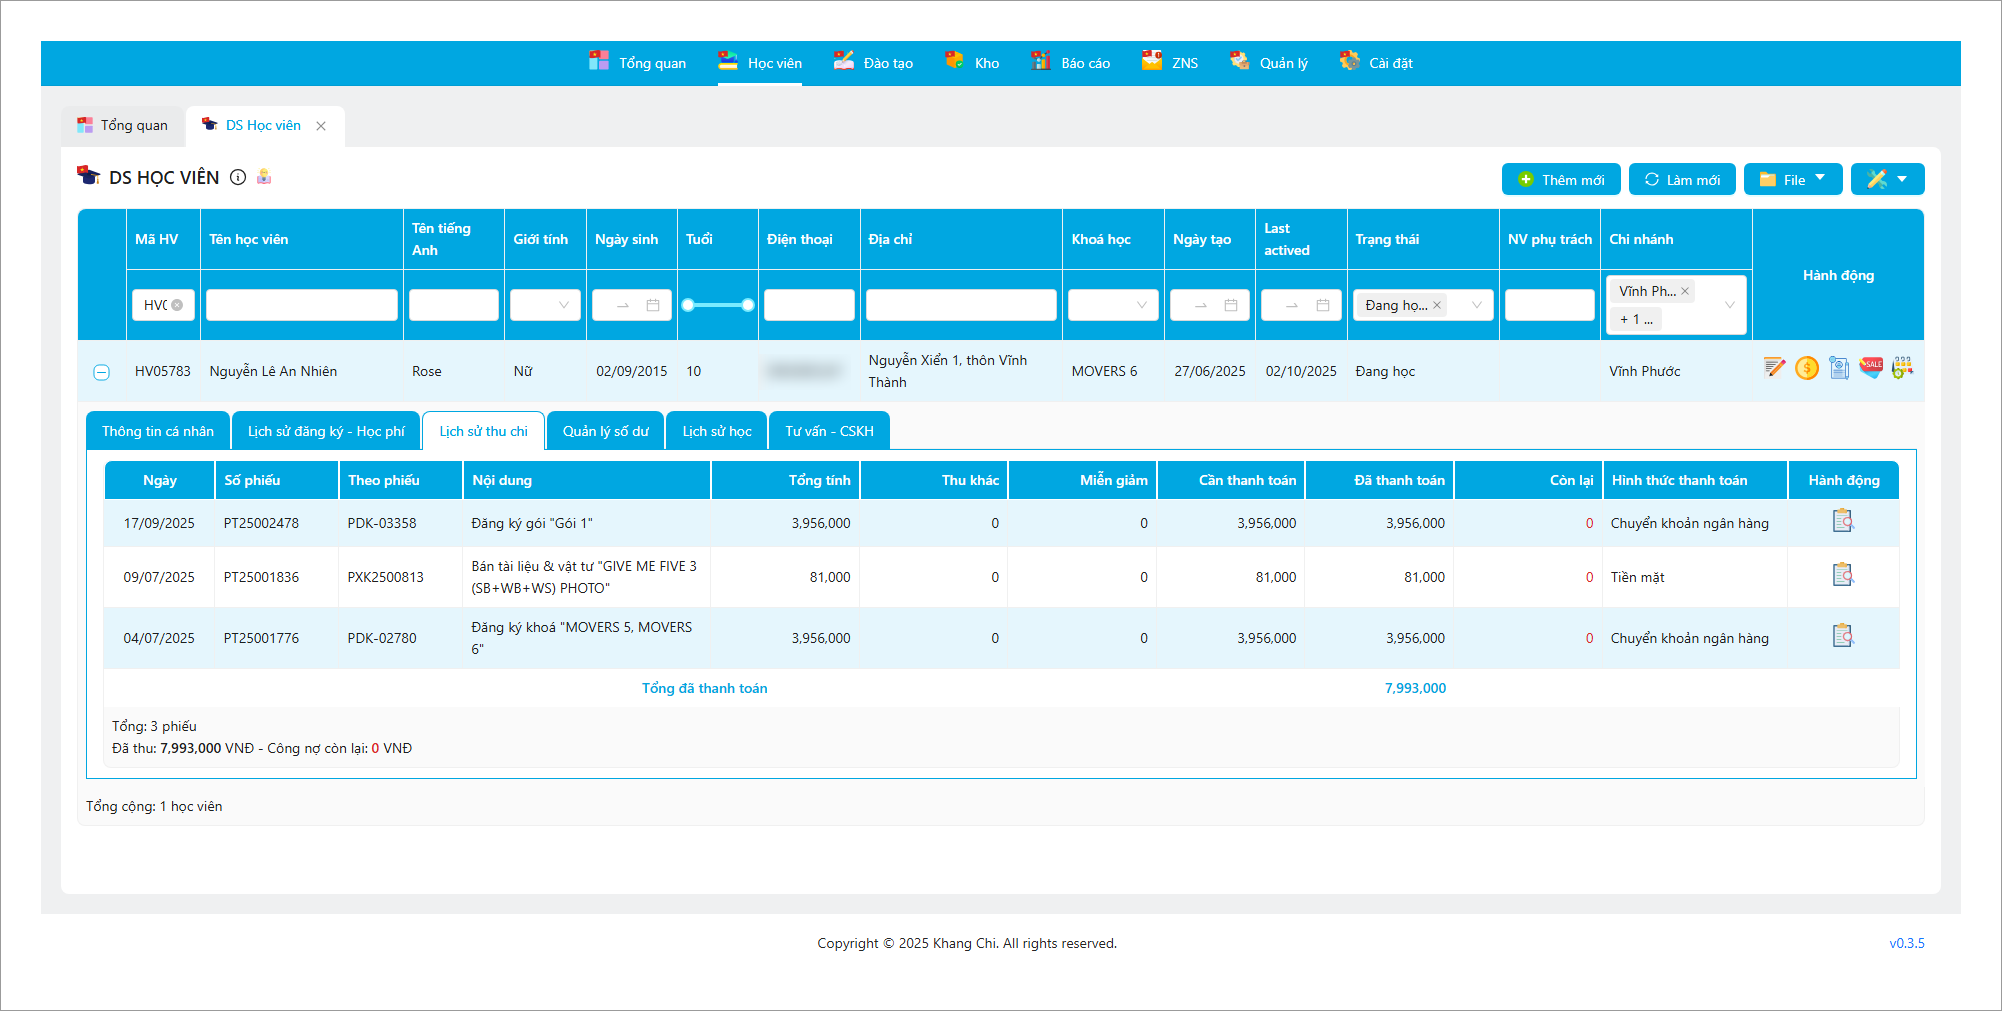The image size is (2002, 1011).
Task: Open the Báo cáo menu
Action: tap(1071, 63)
